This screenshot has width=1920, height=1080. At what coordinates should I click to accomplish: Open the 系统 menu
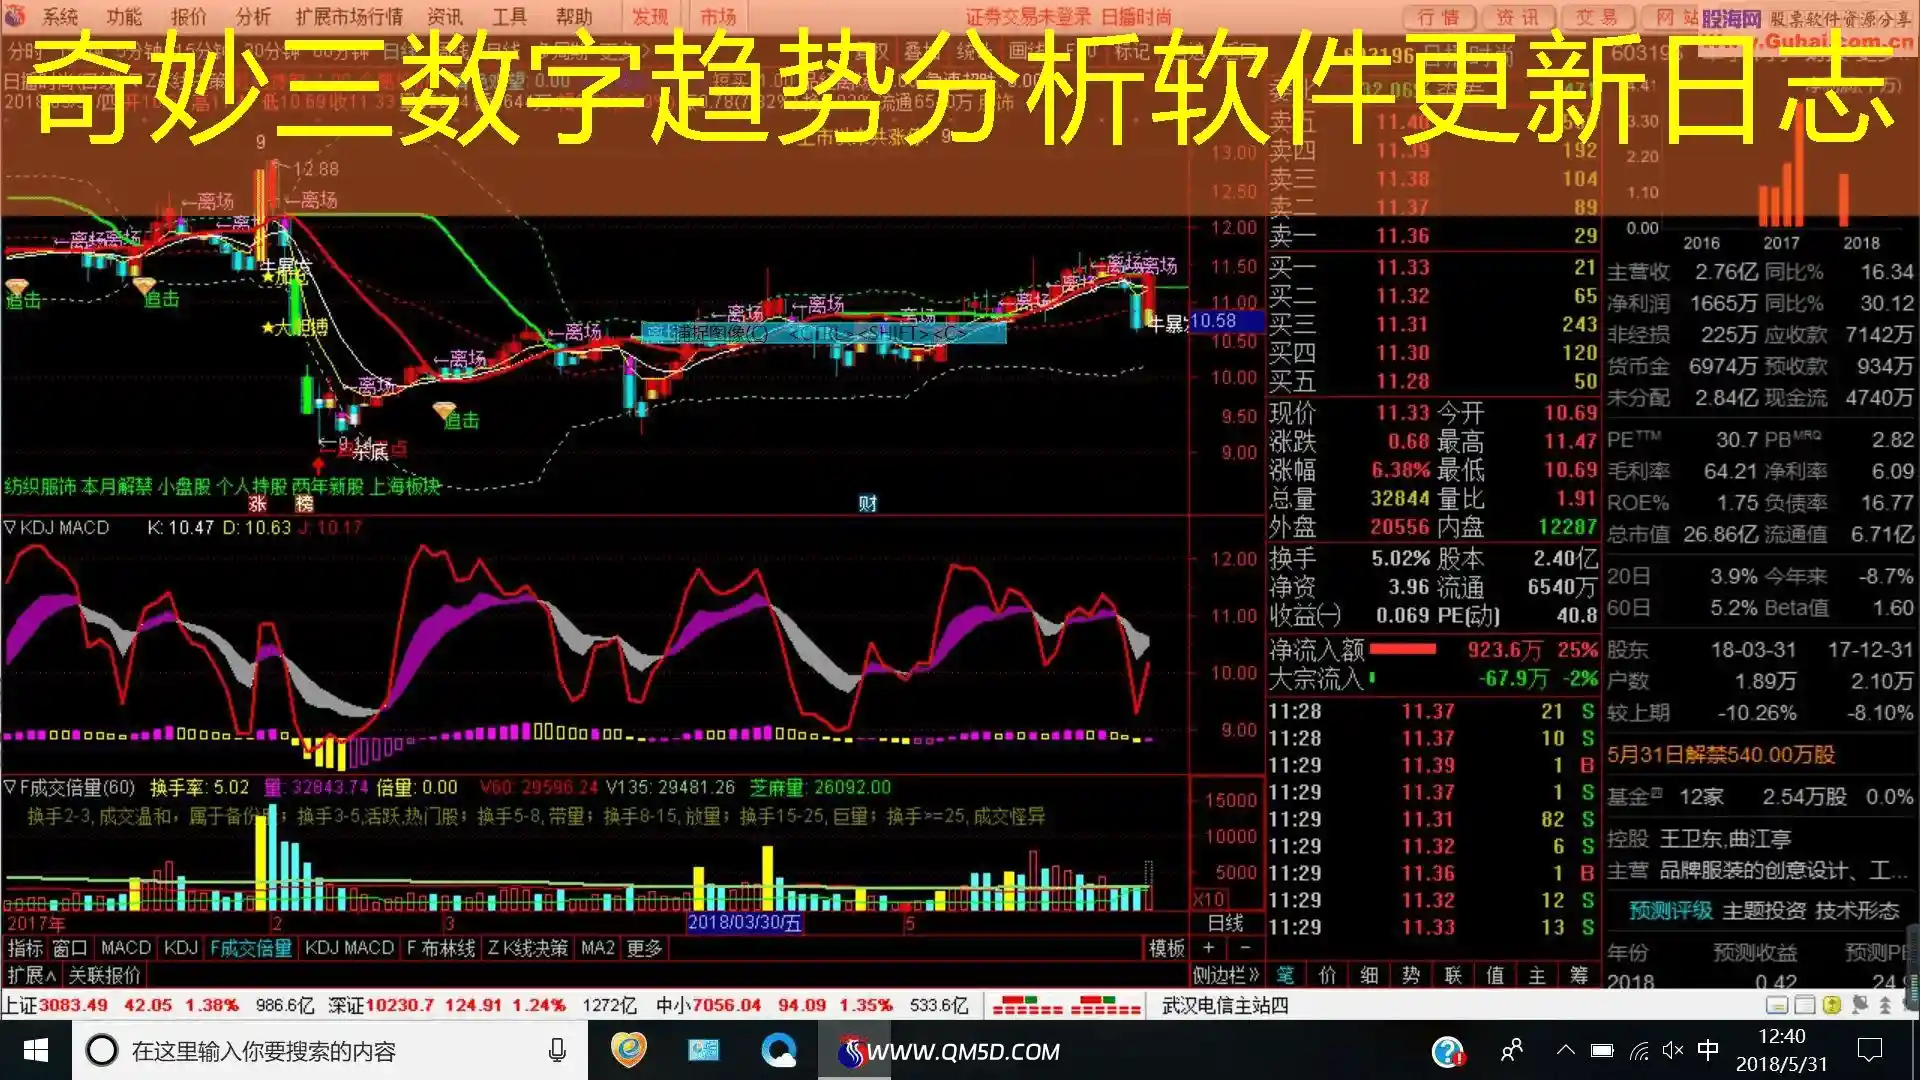point(60,17)
